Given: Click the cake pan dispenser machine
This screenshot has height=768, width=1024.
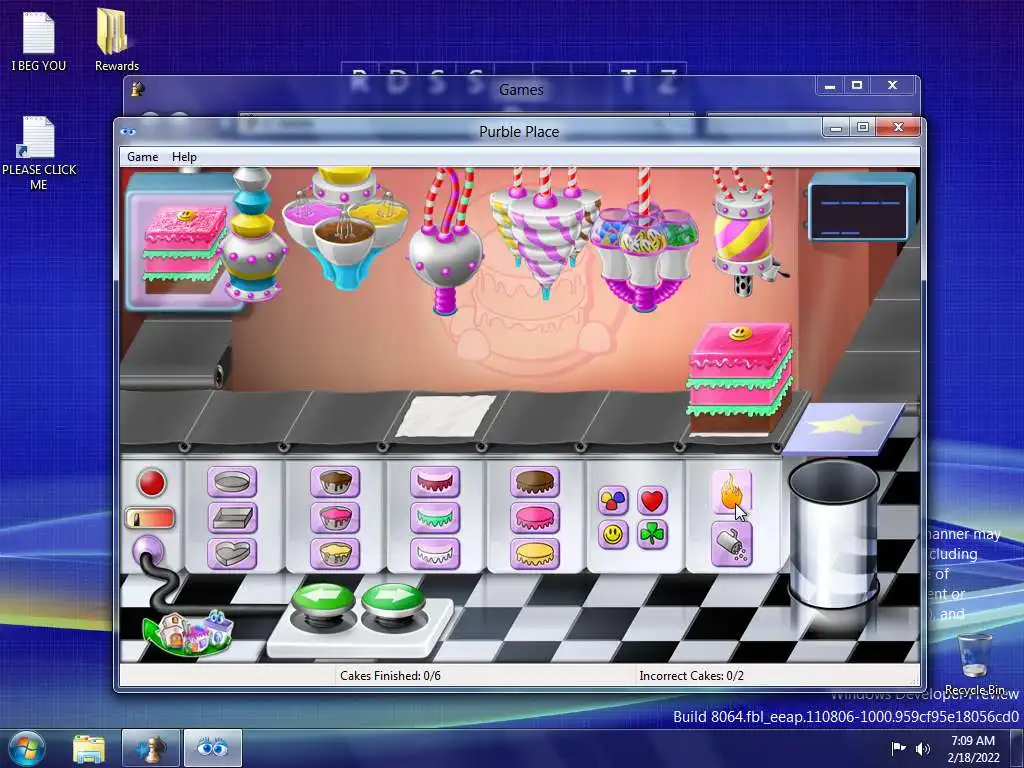Looking at the screenshot, I should [x=251, y=235].
